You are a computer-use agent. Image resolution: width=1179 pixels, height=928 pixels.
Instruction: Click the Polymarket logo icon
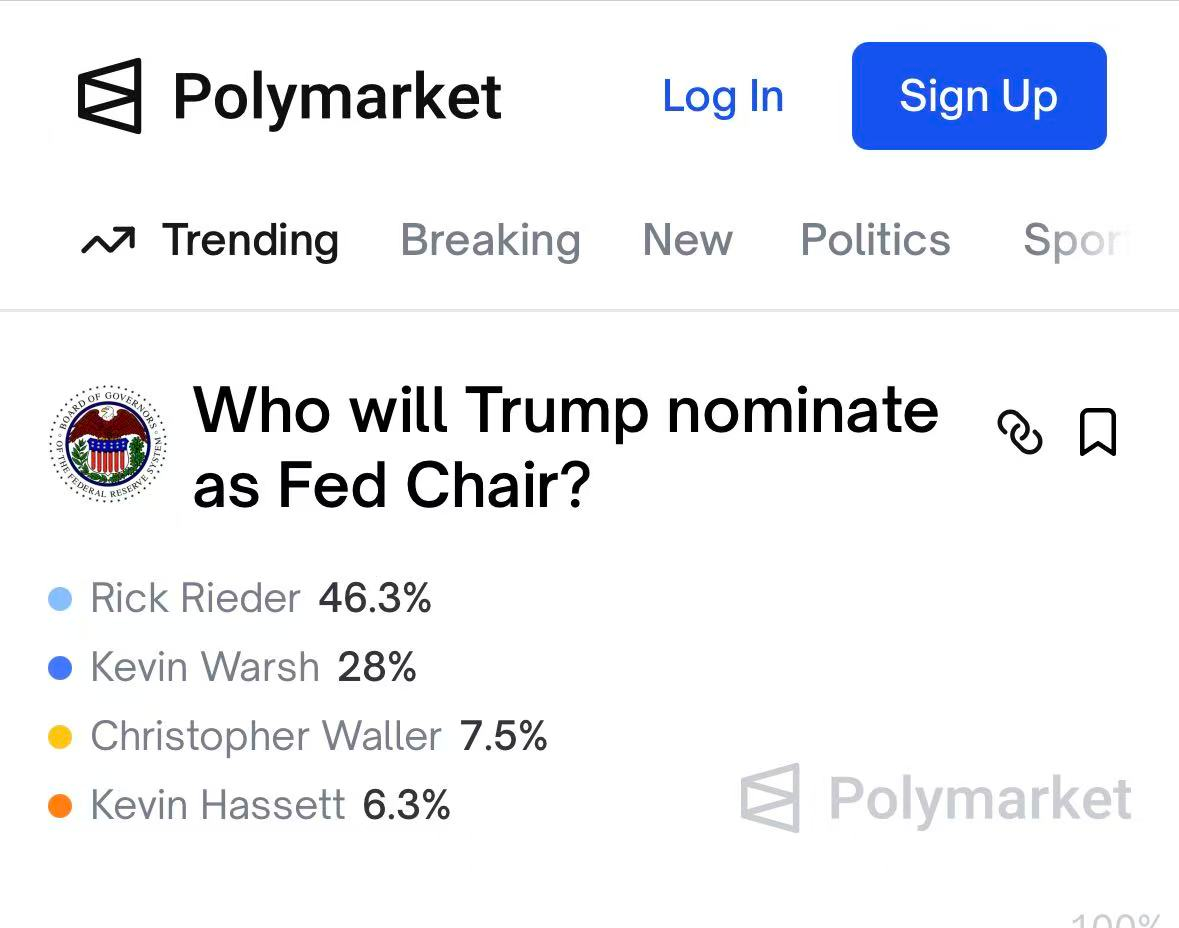tap(110, 96)
